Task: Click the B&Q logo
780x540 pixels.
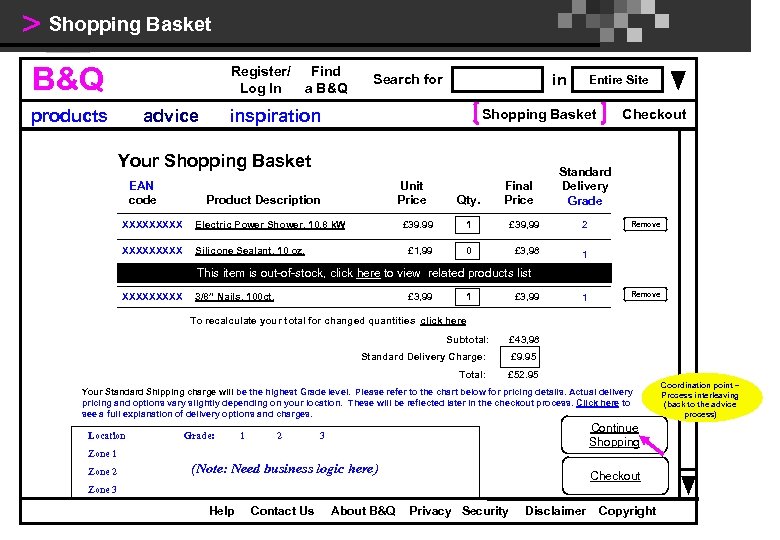Action: click(68, 79)
